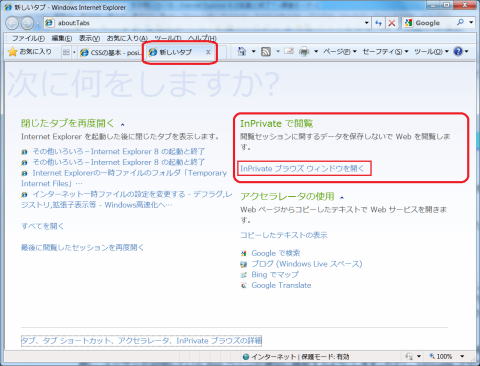The width and height of the screenshot is (480, 366).
Task: Open the ファイル menu
Action: tap(28, 38)
